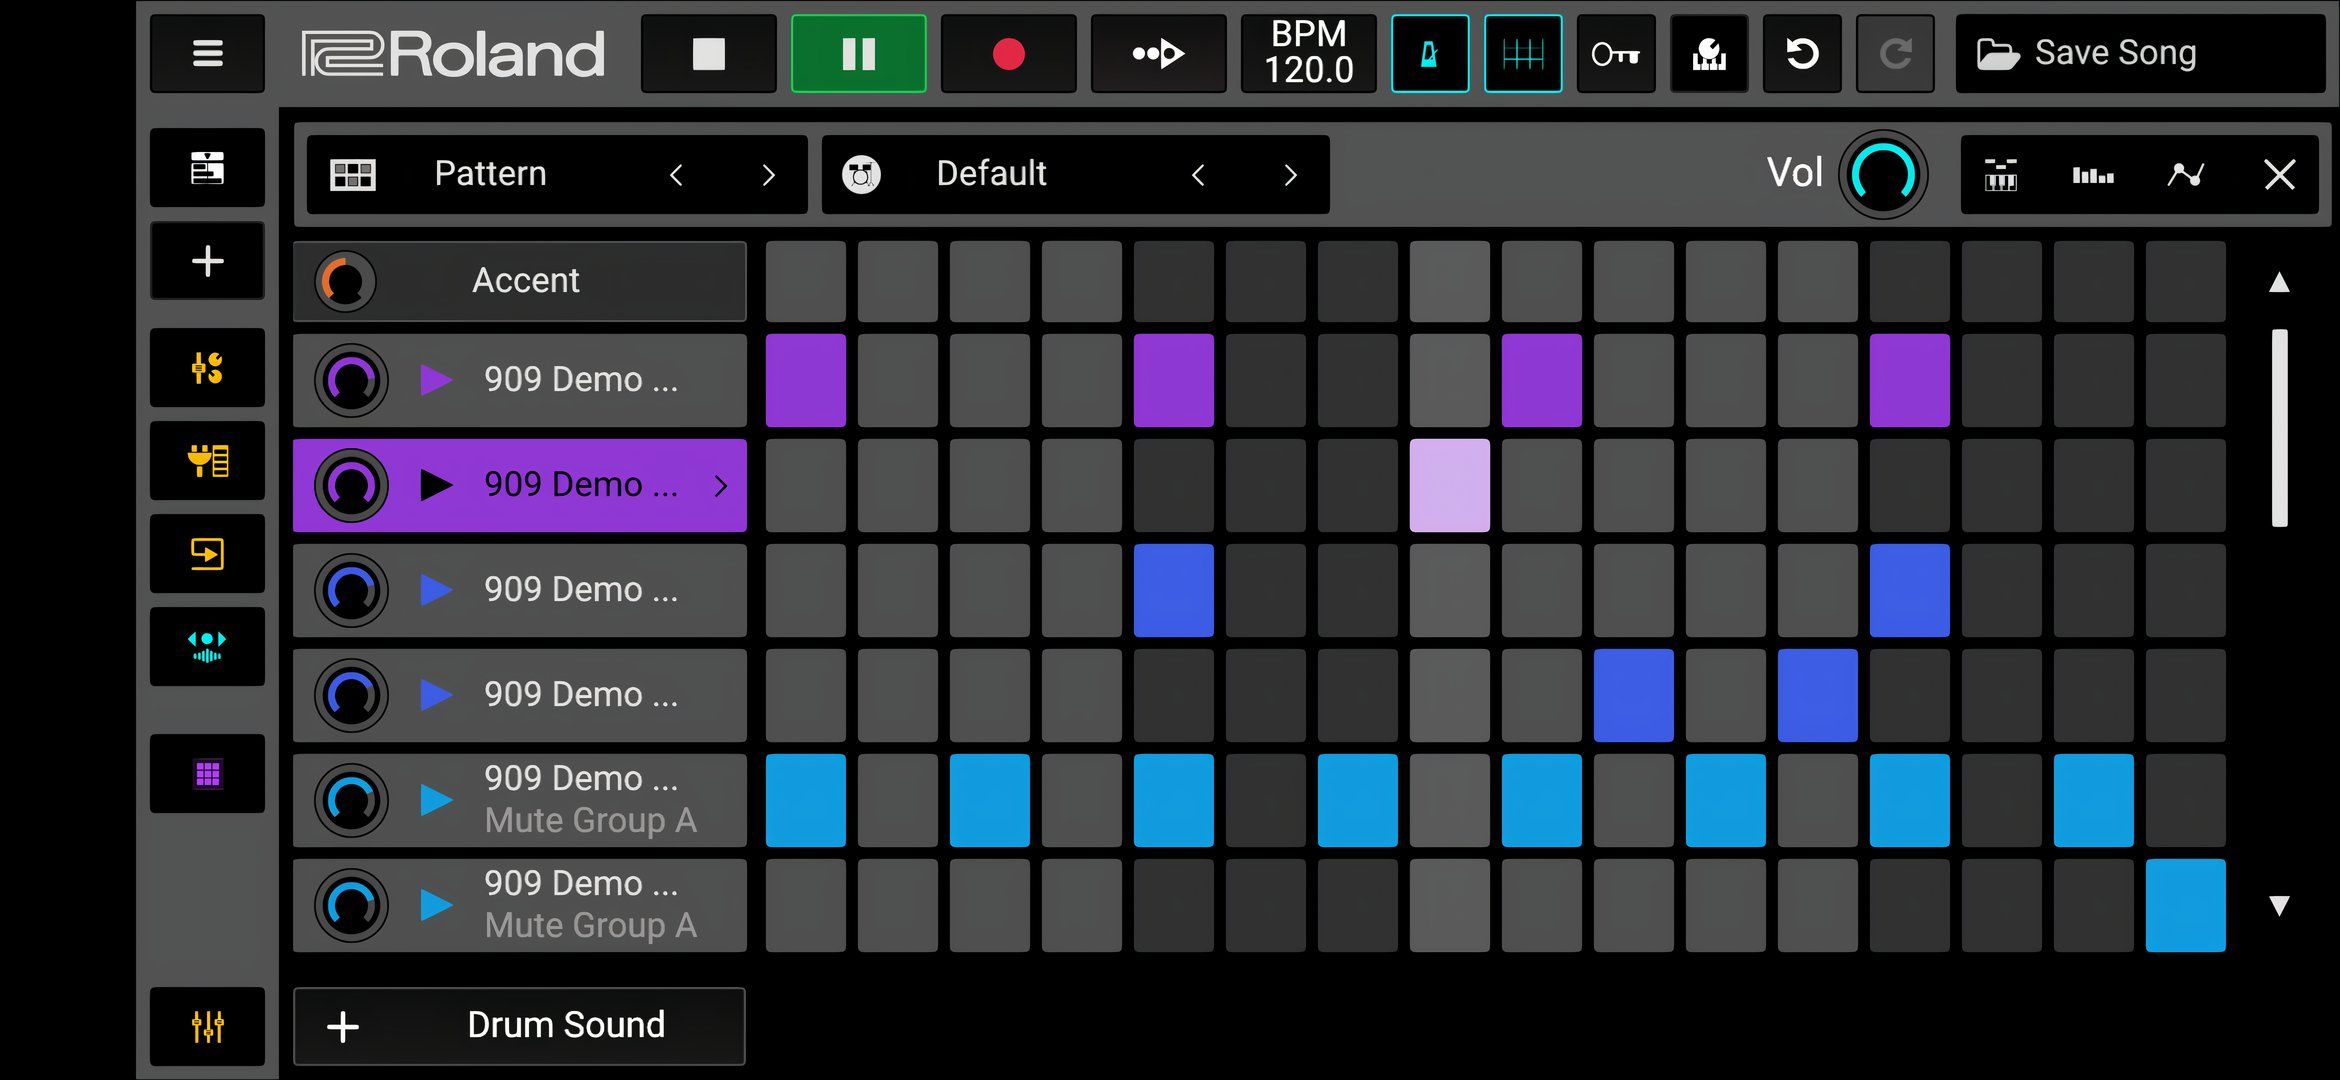Expand the active 909 Demo track row
The width and height of the screenshot is (2340, 1080).
tap(722, 485)
